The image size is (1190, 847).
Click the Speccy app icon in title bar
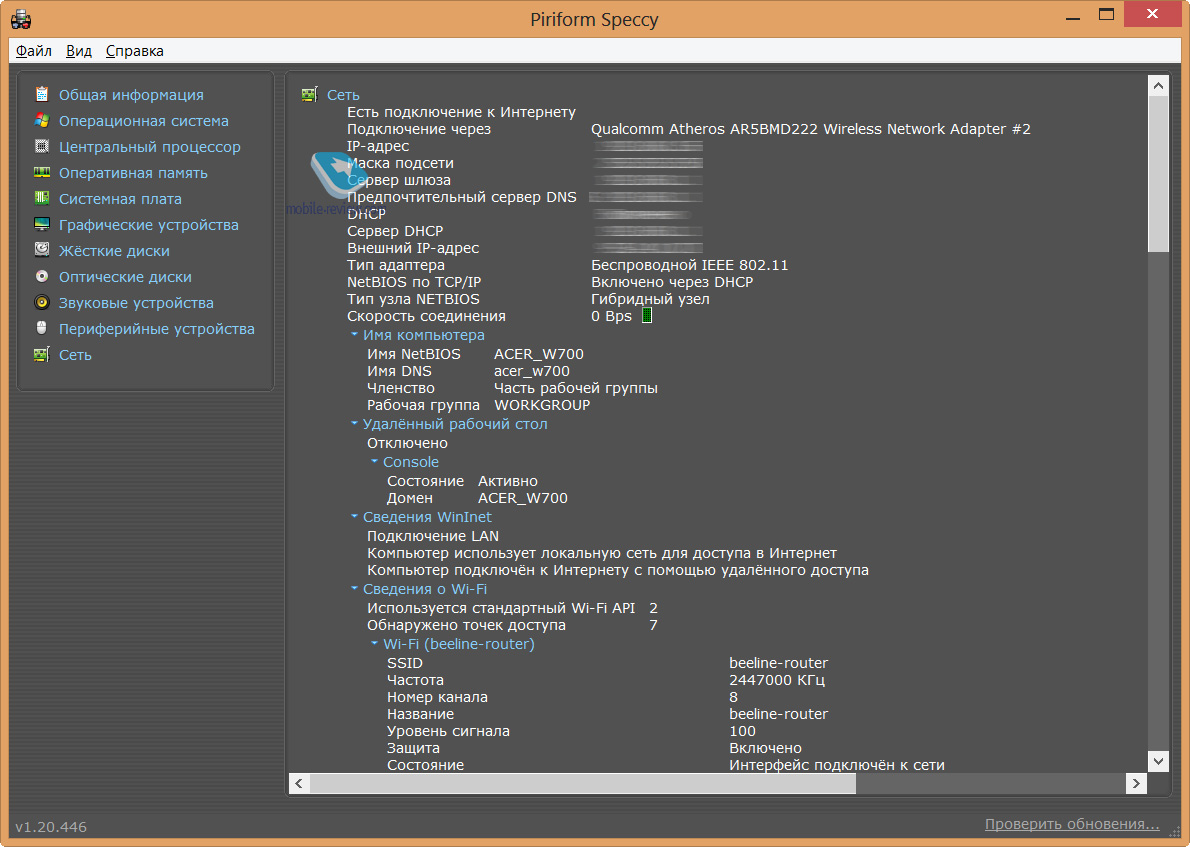(21, 19)
